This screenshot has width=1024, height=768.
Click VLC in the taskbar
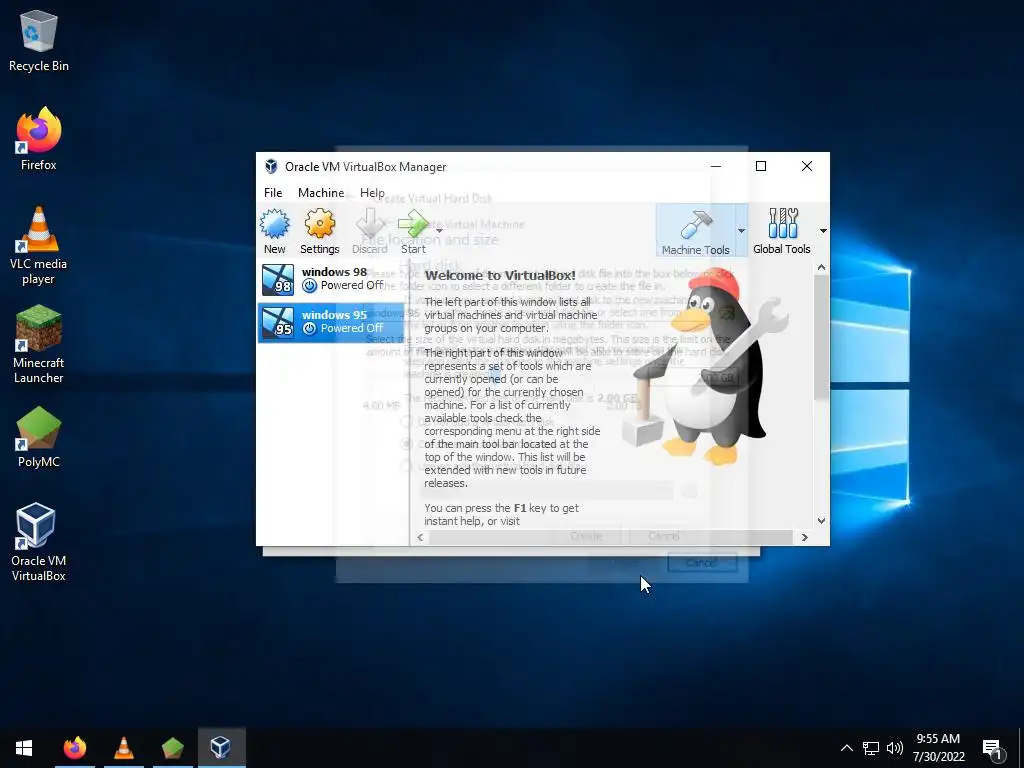[123, 748]
